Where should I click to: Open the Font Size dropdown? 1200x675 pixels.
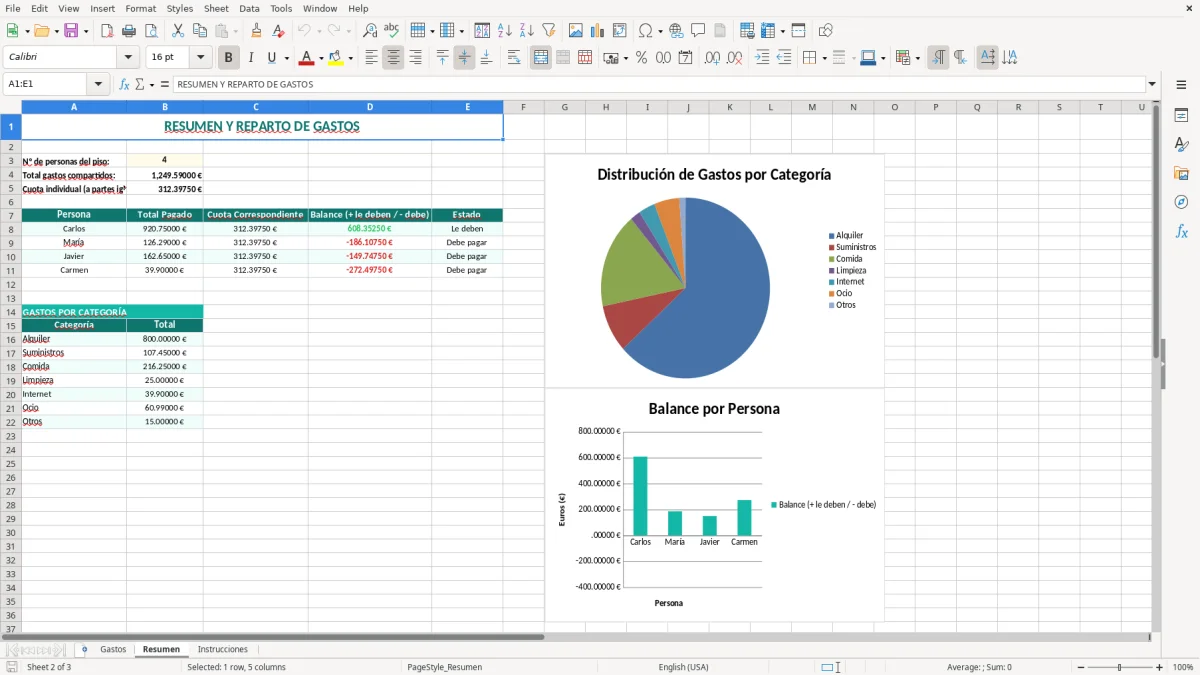pyautogui.click(x=200, y=58)
